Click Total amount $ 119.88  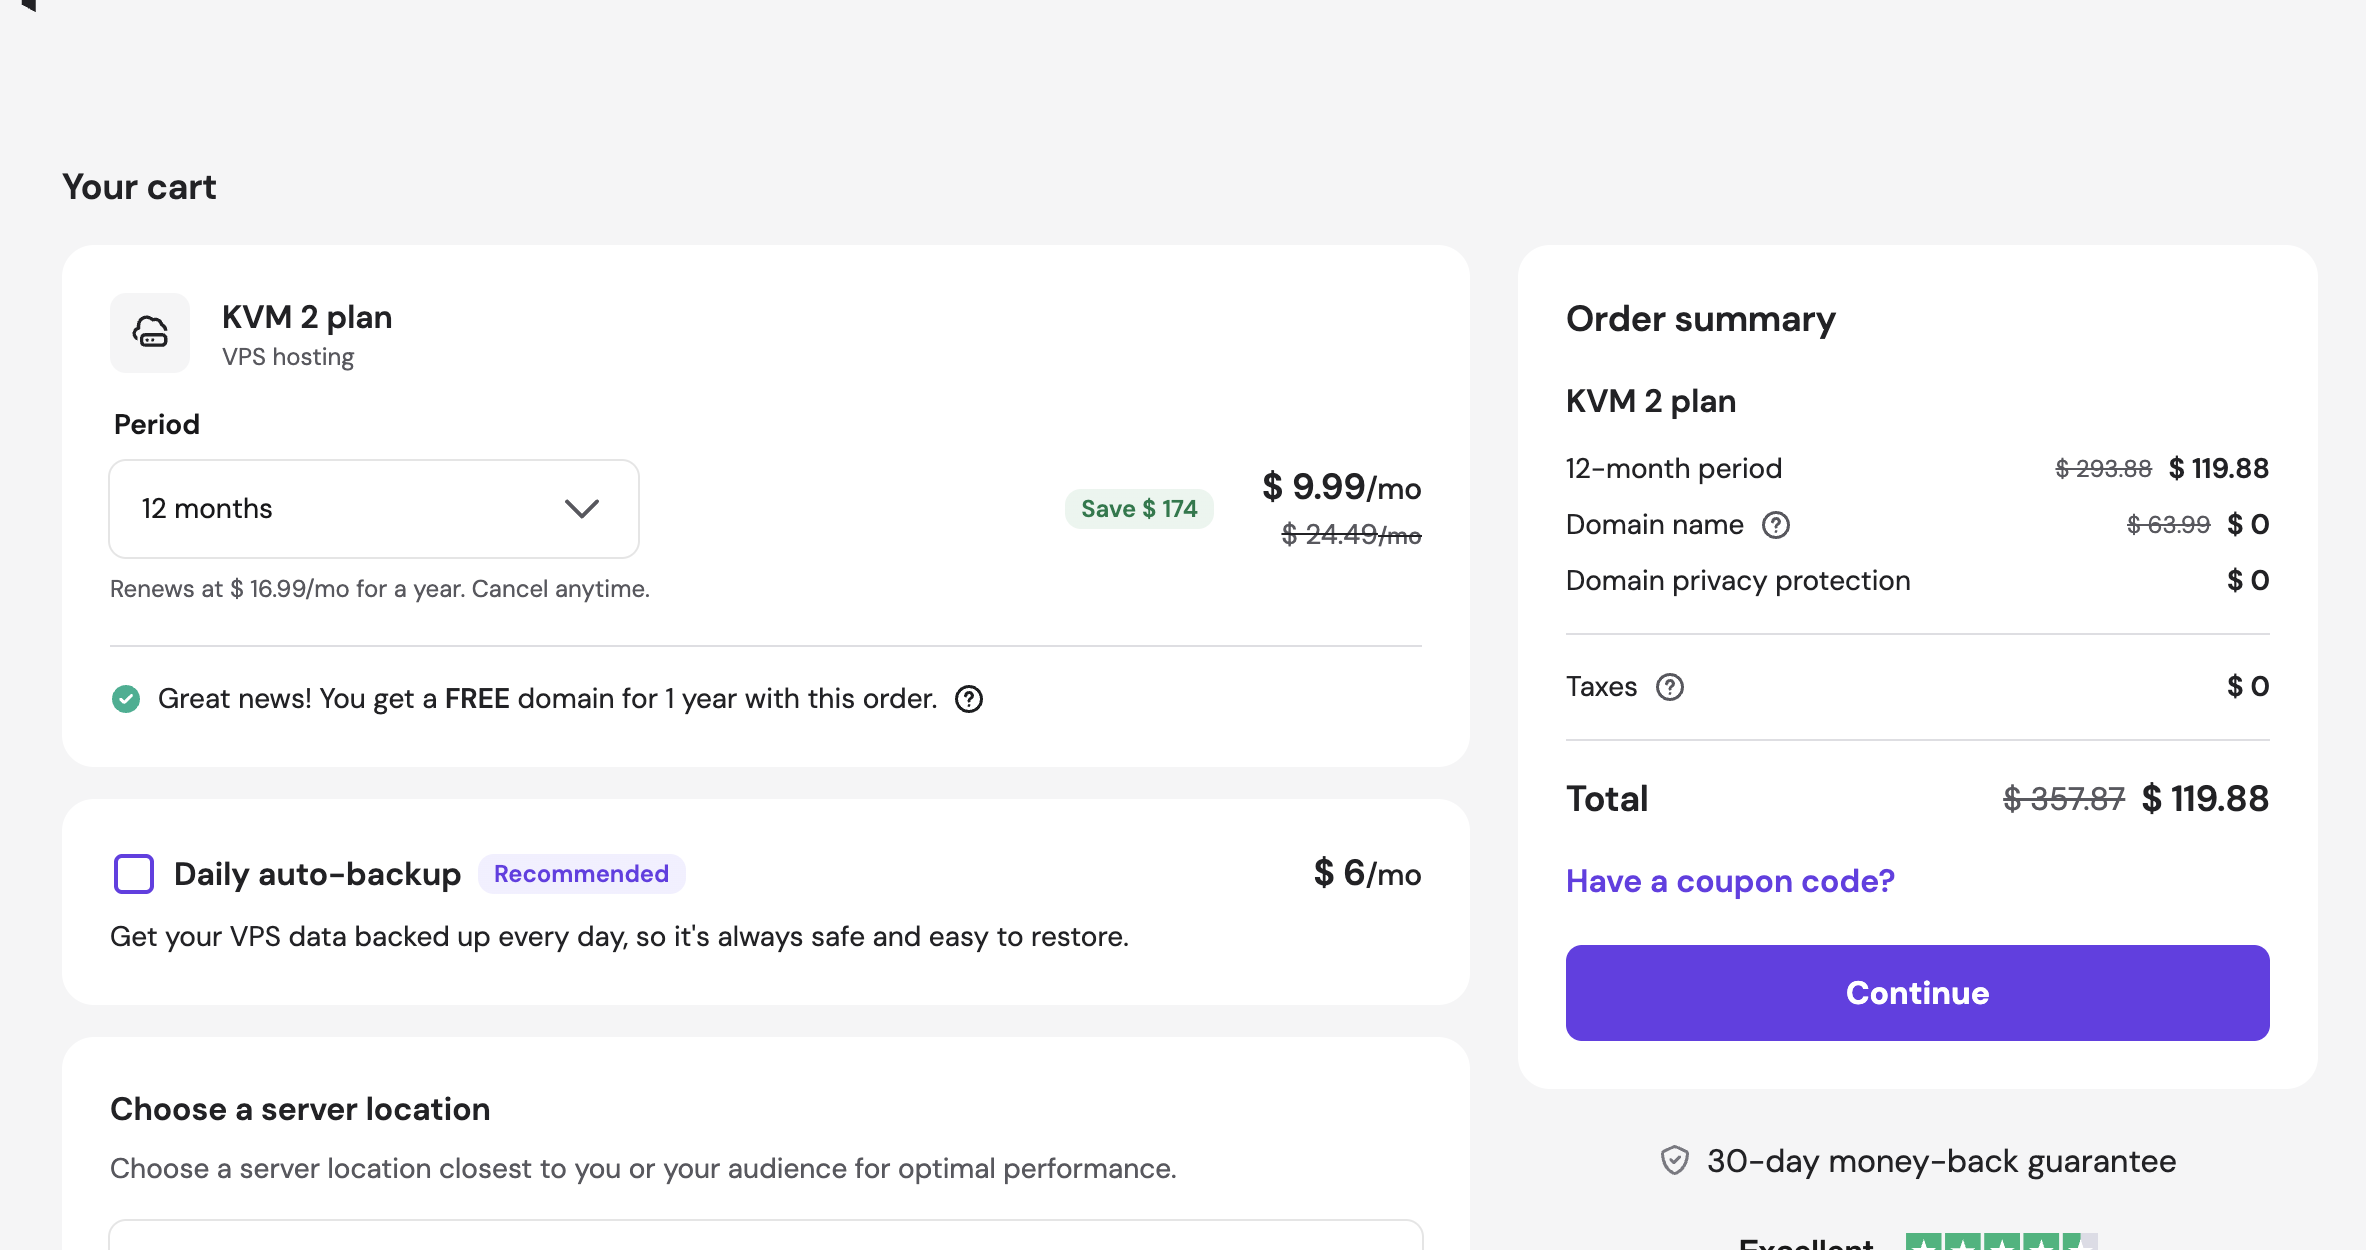coord(2205,799)
